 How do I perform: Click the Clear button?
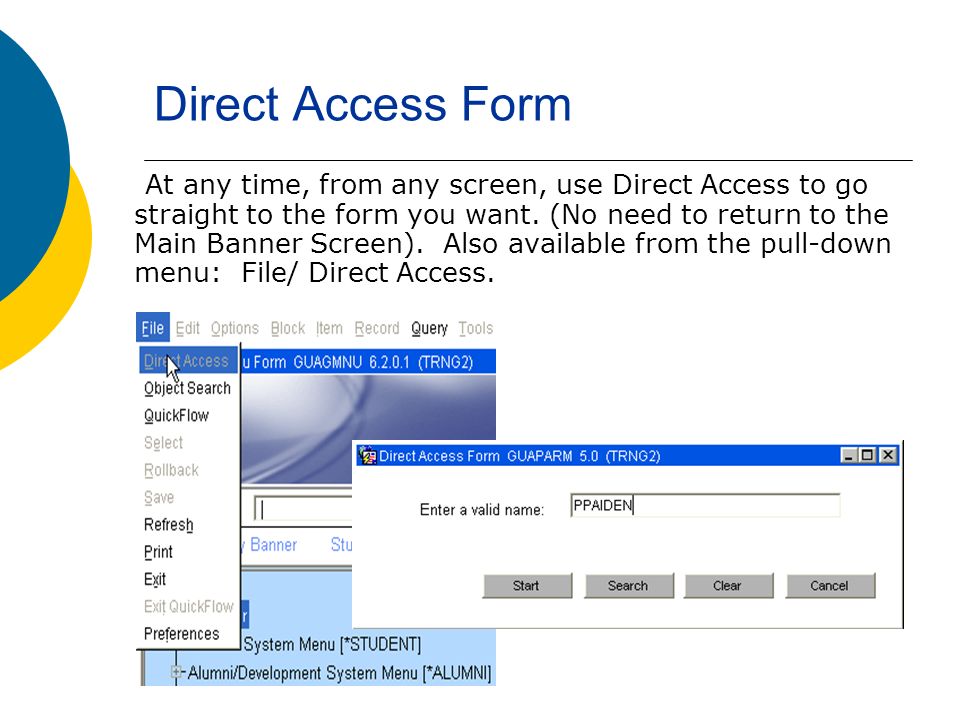pos(729,586)
